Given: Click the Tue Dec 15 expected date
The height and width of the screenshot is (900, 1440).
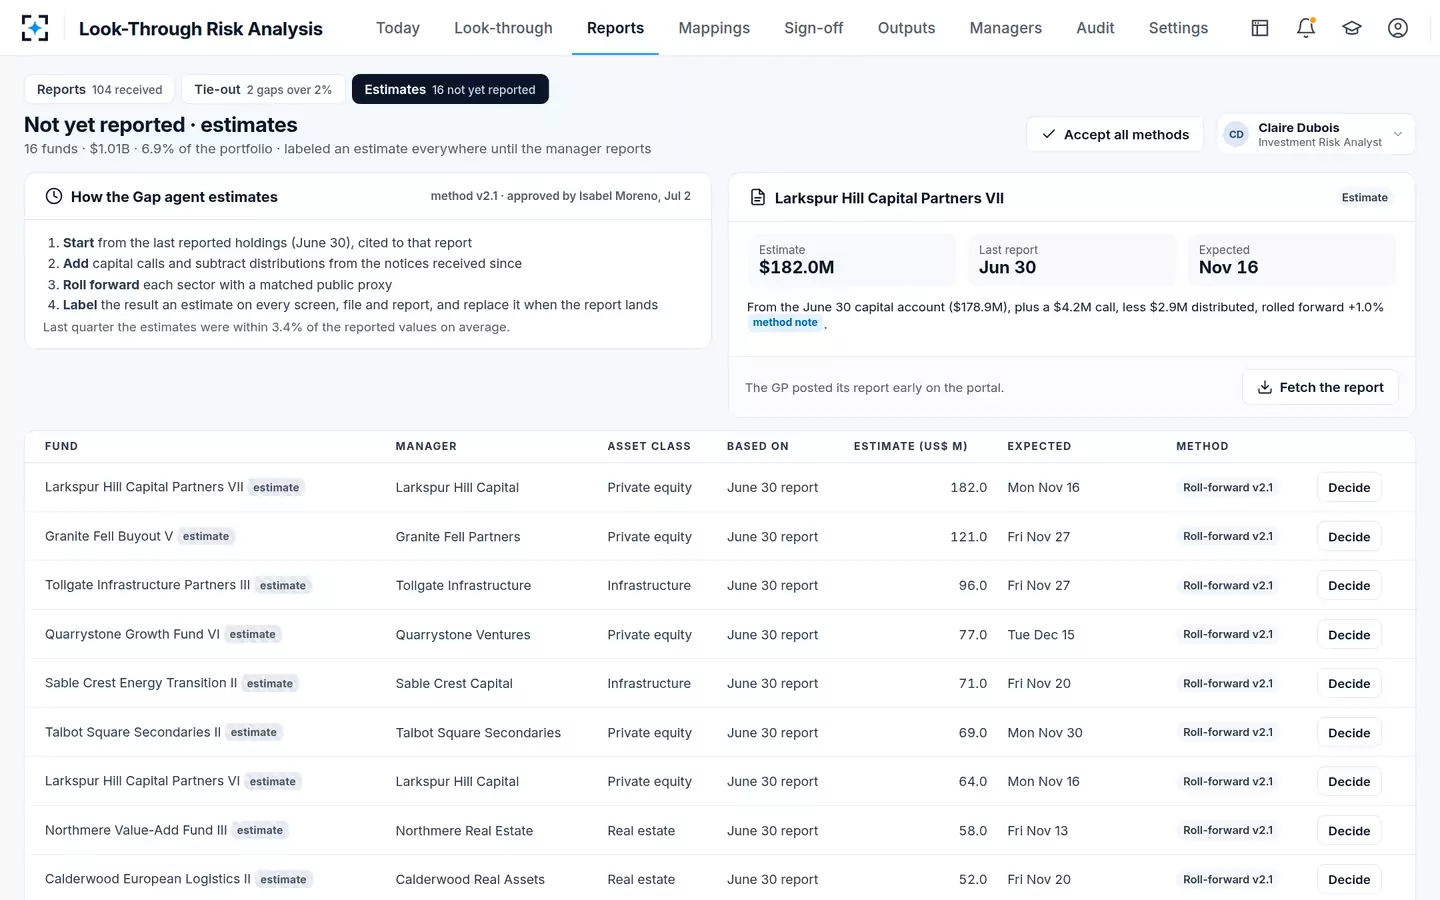Looking at the screenshot, I should coord(1041,634).
